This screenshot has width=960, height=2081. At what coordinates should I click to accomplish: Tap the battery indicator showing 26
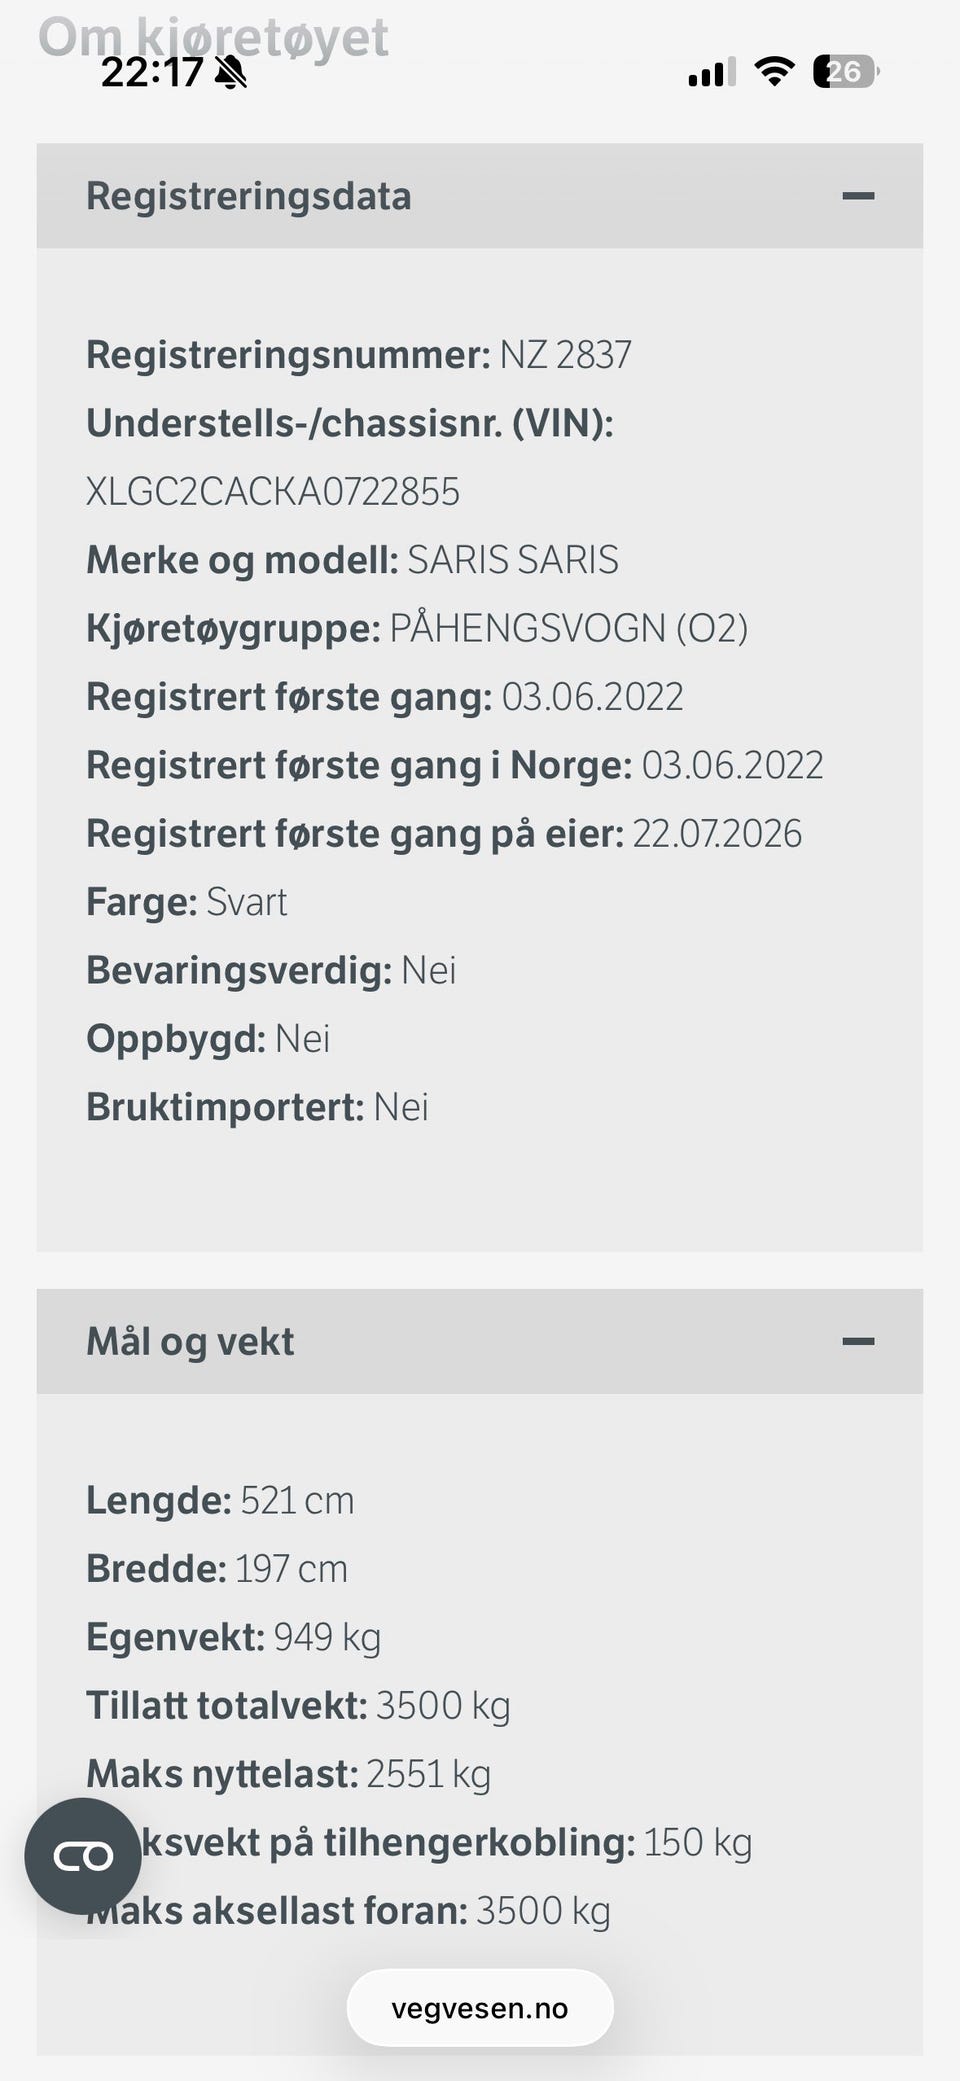coord(846,71)
